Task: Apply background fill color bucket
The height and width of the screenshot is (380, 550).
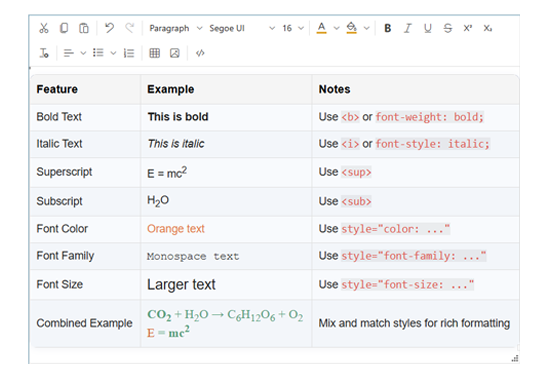Action: [x=351, y=28]
